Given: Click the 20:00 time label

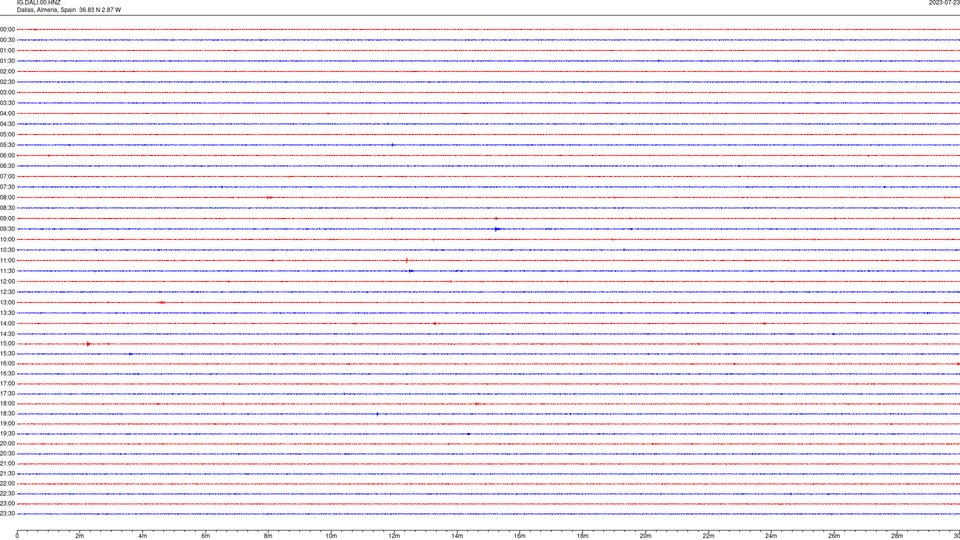Looking at the screenshot, I should [x=7, y=444].
